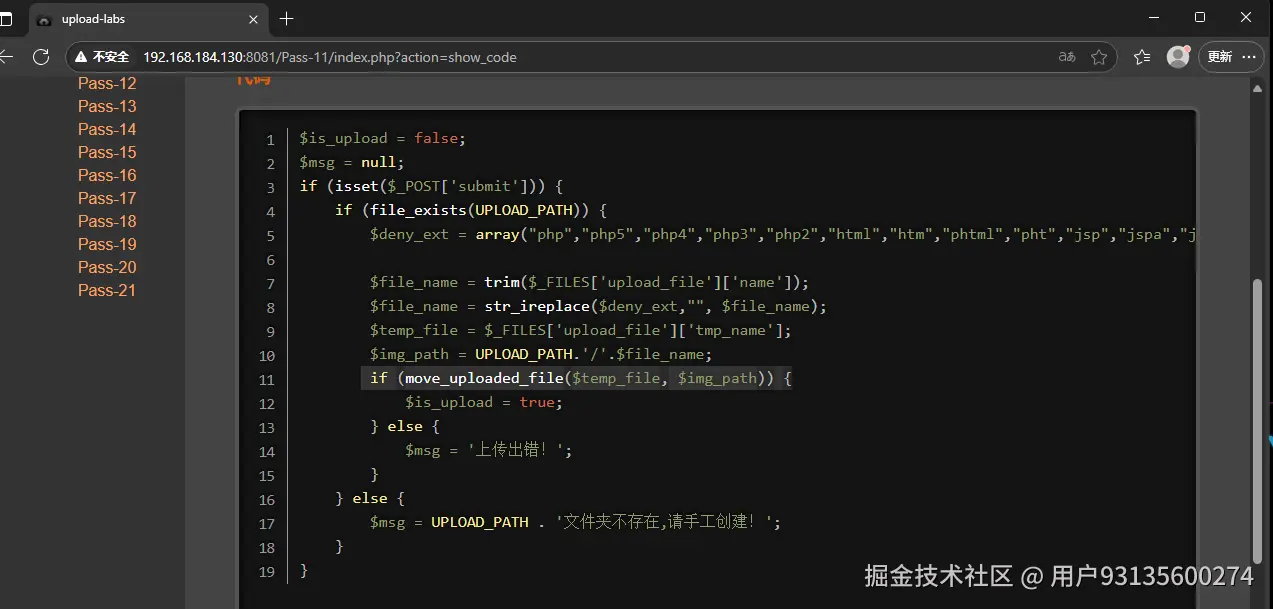Open the browser settings ellipsis menu

point(1248,57)
